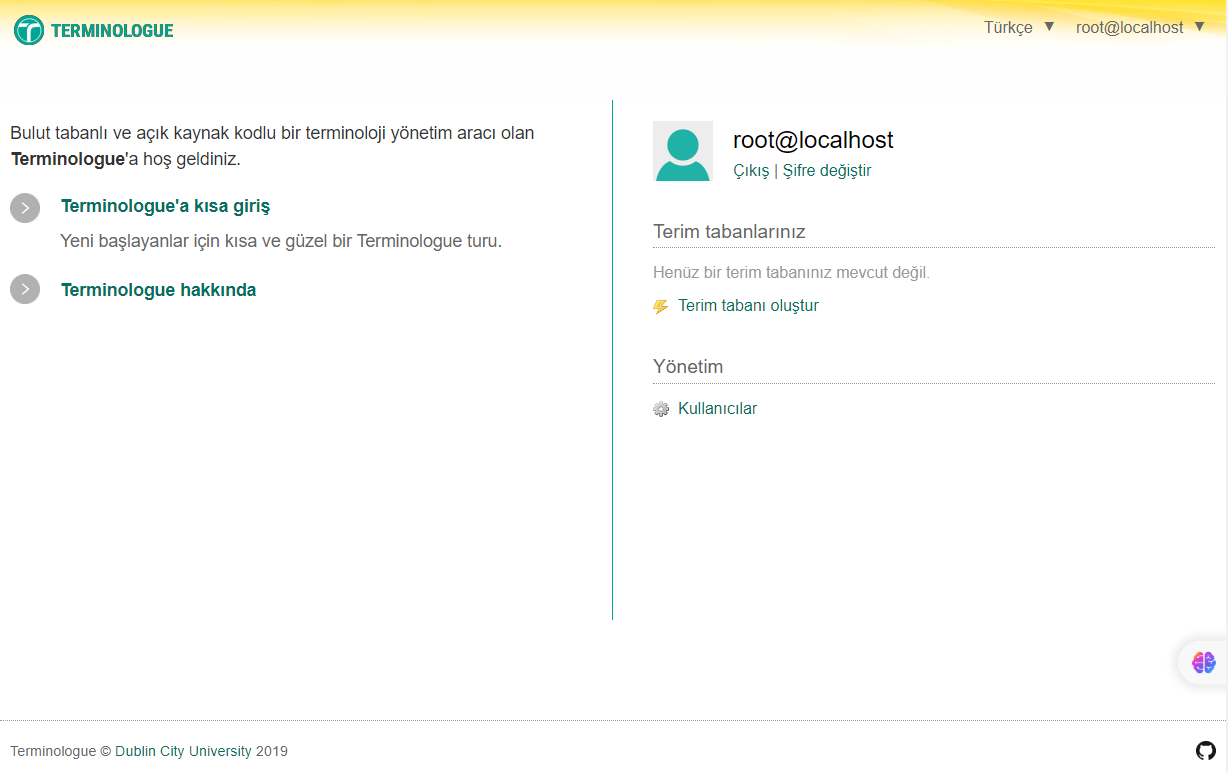Open the GitHub icon in footer
1228x773 pixels.
coord(1205,750)
